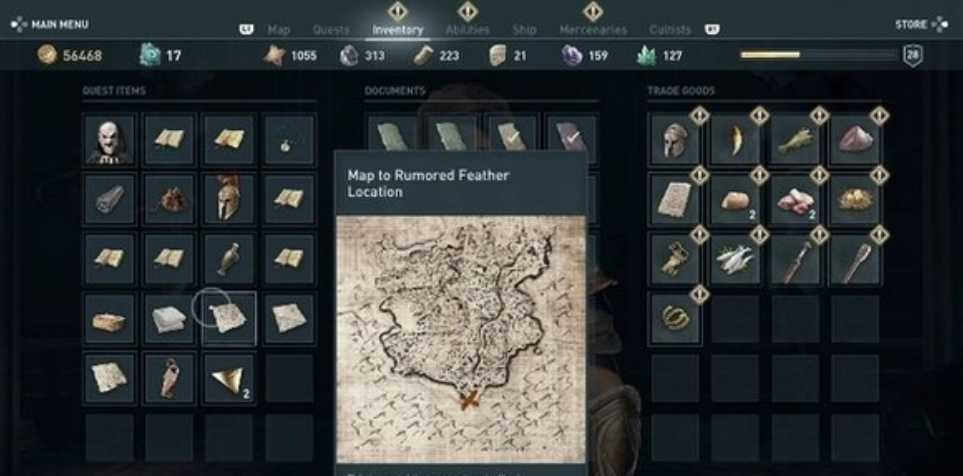Open the Main Menu

click(50, 25)
